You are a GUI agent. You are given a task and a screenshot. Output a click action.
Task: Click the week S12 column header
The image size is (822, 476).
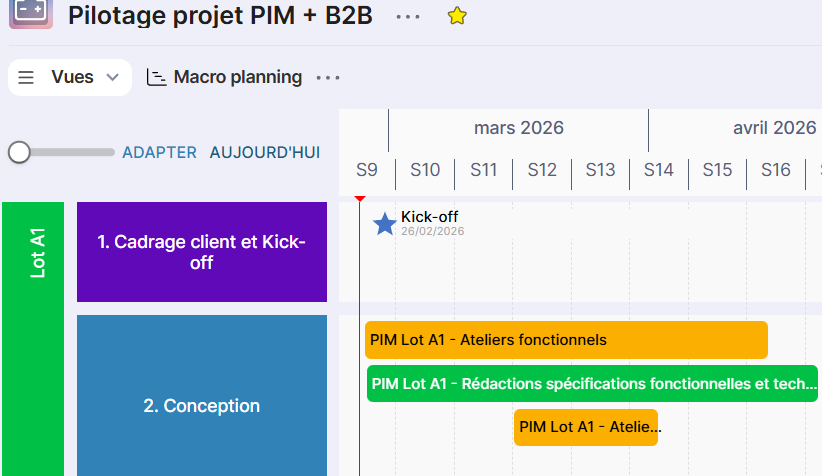(x=542, y=170)
